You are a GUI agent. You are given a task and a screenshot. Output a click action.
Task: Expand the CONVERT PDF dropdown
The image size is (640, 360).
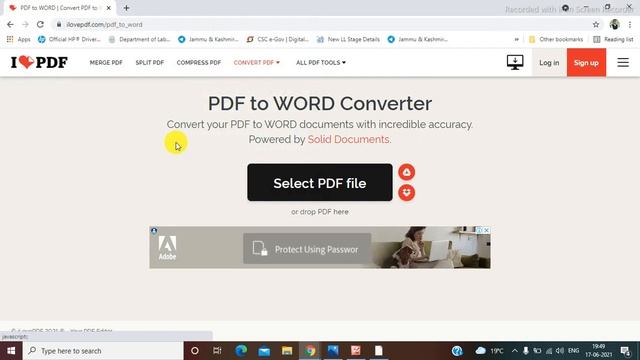click(x=257, y=62)
